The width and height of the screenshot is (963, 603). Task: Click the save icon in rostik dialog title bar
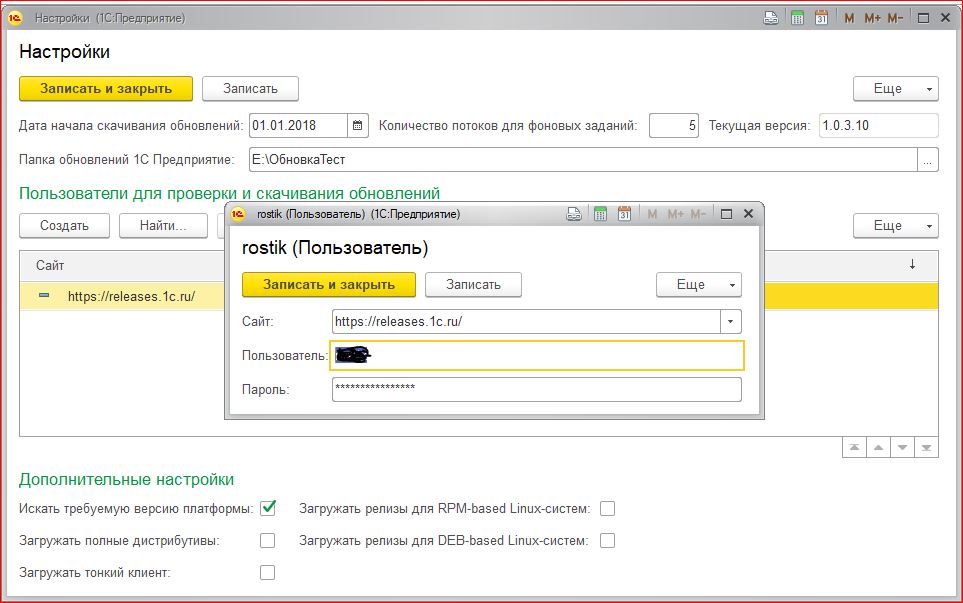point(574,214)
